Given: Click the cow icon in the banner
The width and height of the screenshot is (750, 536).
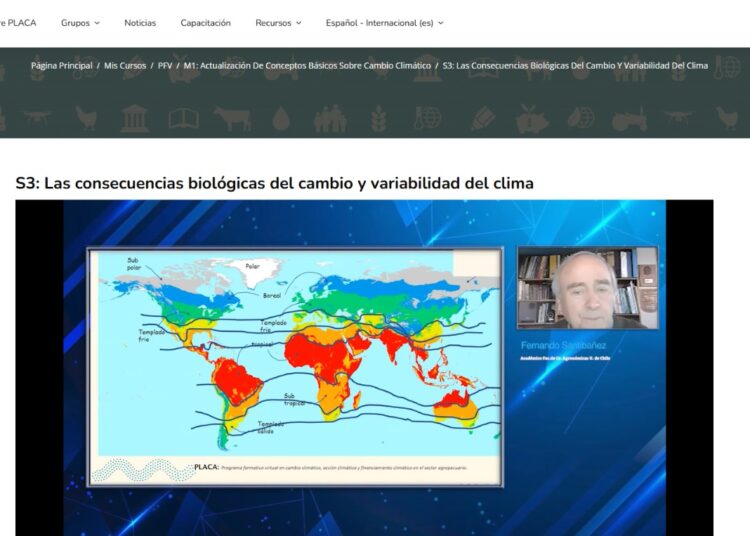Looking at the screenshot, I should pos(232,119).
